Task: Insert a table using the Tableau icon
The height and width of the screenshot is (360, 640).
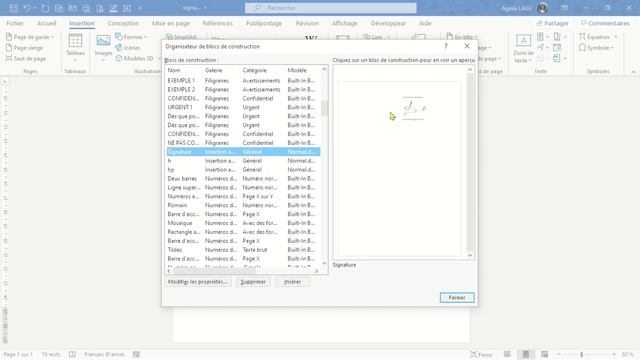Action: click(75, 41)
